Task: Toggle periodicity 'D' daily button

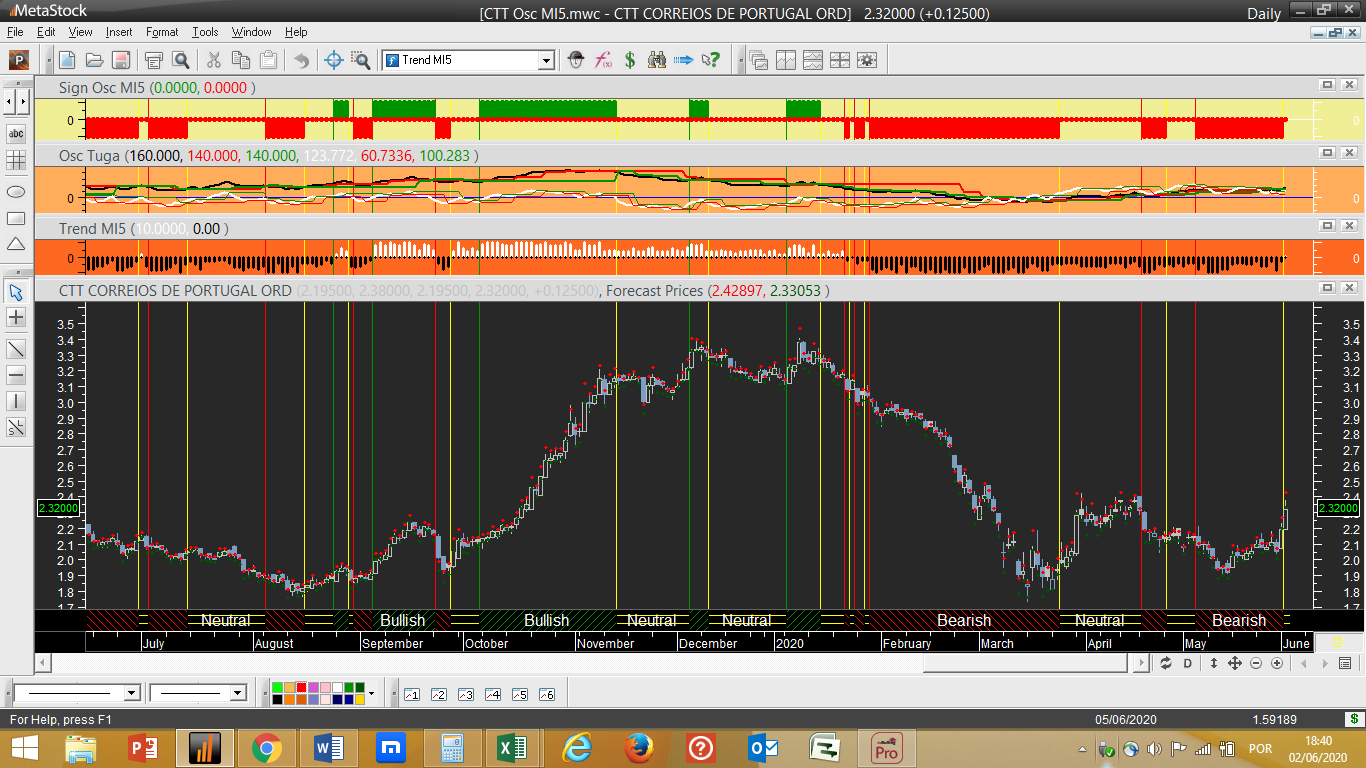Action: tap(1188, 663)
